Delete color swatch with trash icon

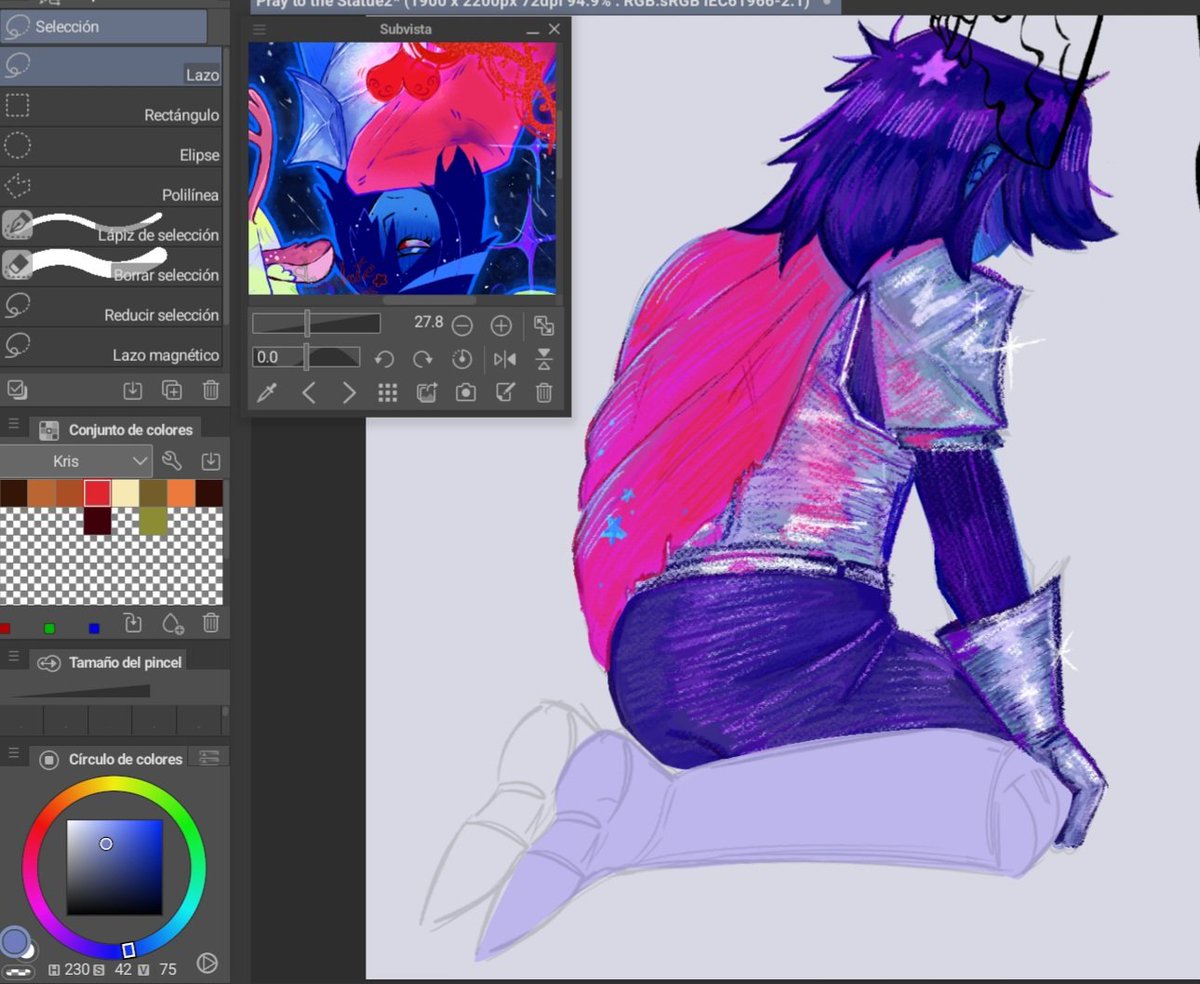click(x=211, y=623)
